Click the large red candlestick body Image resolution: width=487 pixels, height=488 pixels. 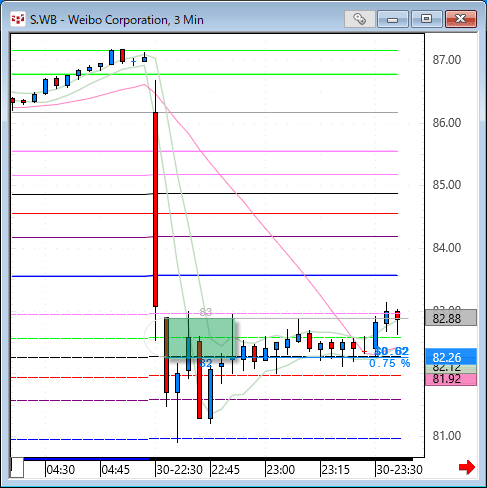pos(155,209)
